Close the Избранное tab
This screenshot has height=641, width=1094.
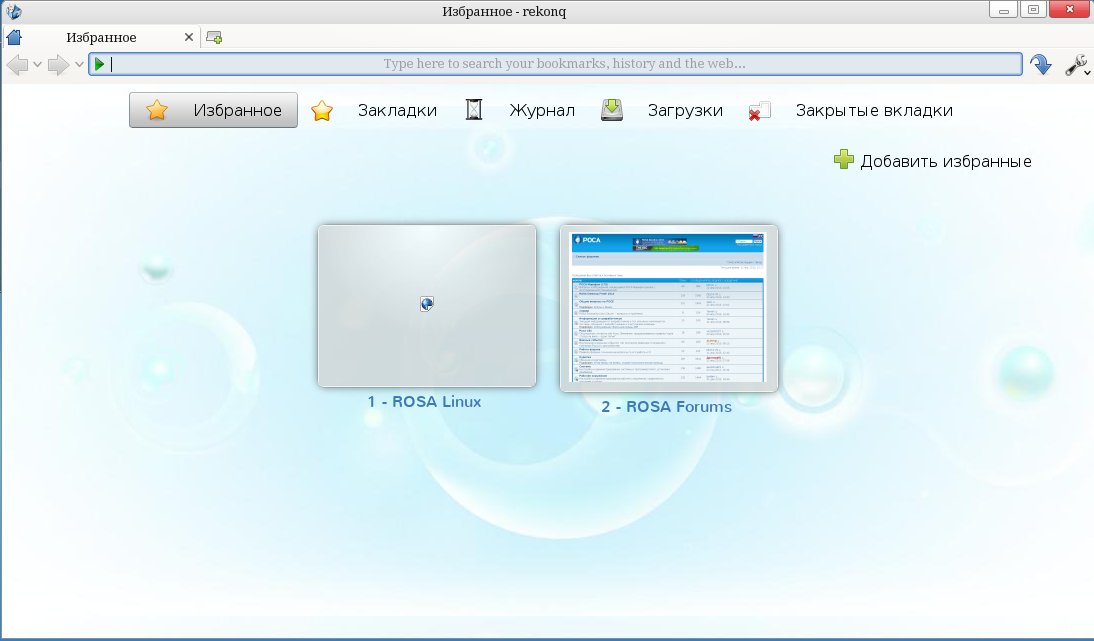[188, 38]
